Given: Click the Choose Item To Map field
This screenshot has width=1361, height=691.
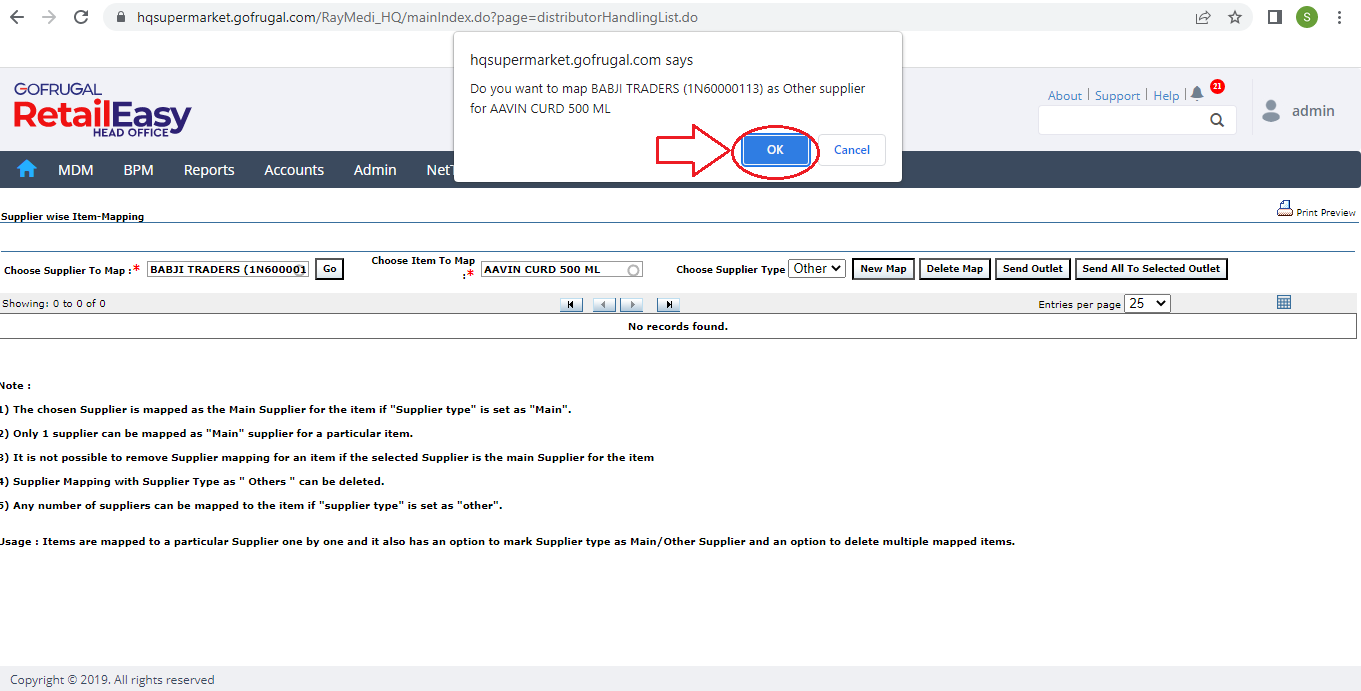Looking at the screenshot, I should click(562, 270).
